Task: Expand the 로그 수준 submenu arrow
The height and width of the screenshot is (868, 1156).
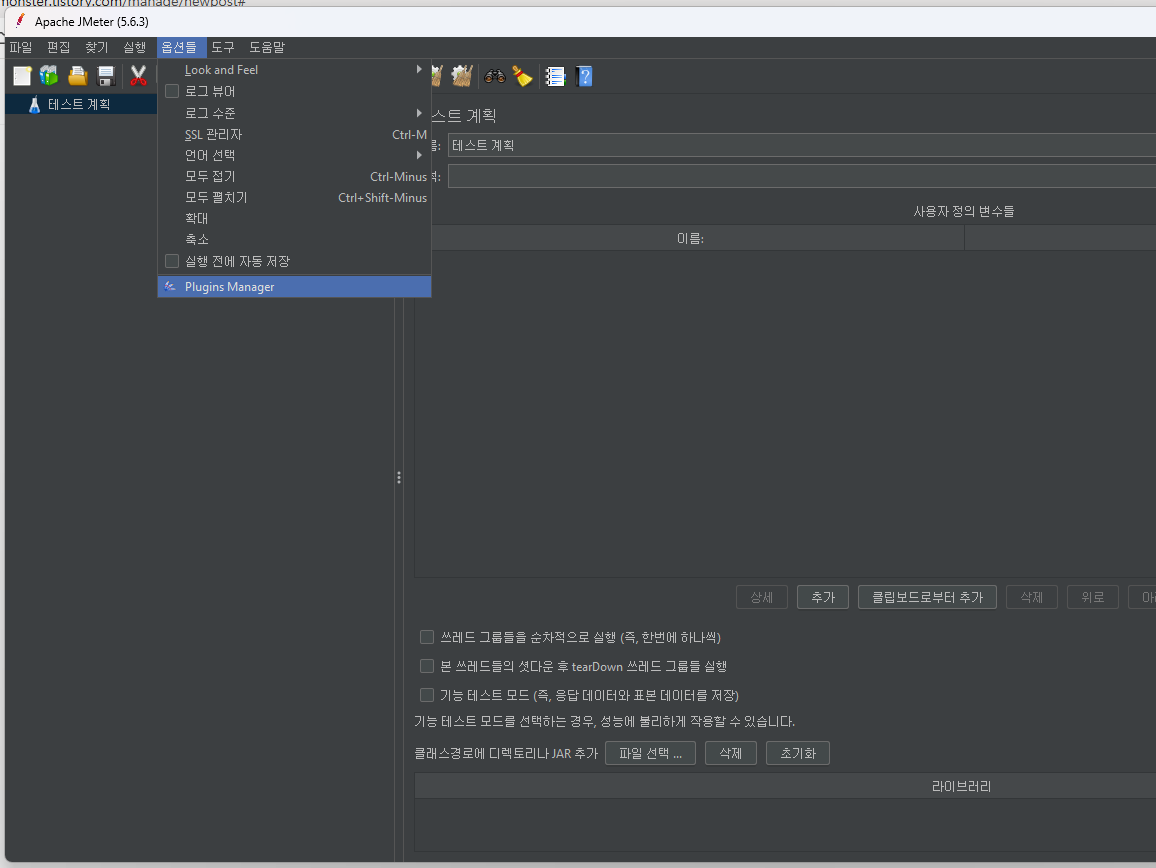Action: point(419,113)
